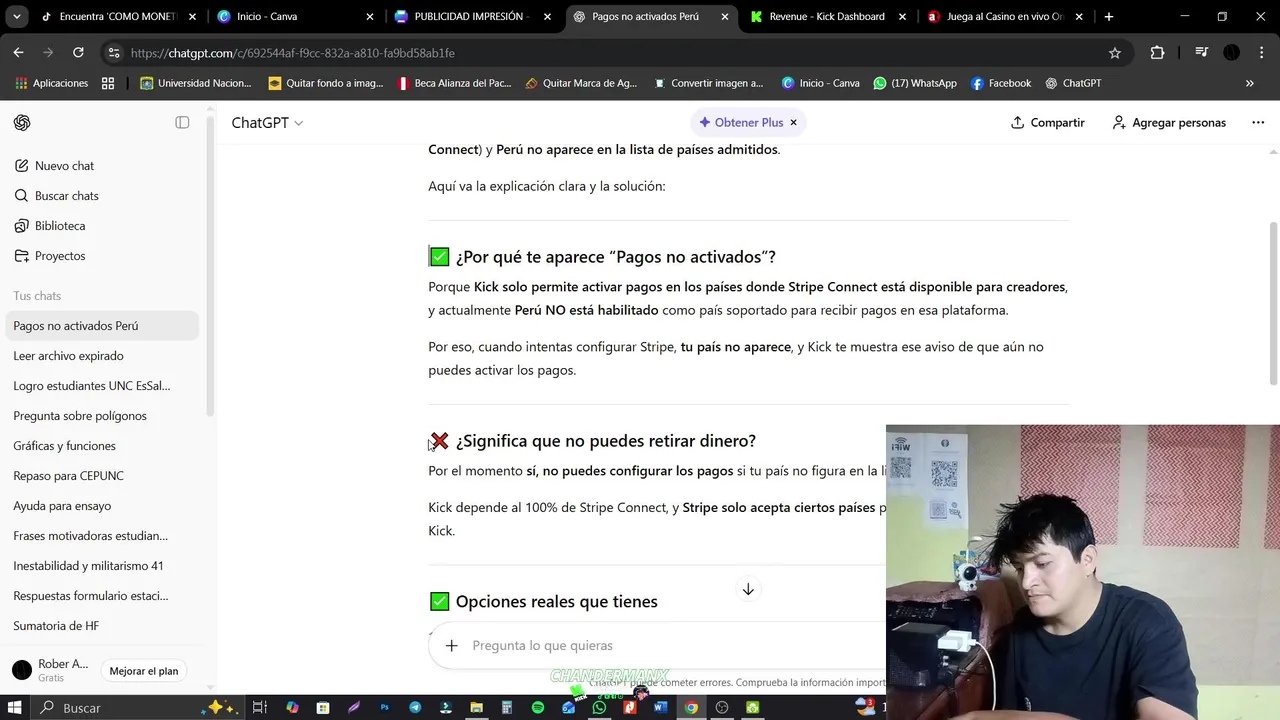Select the 'Pagos no activados Perú' chat
This screenshot has width=1280, height=720.
tap(102, 326)
